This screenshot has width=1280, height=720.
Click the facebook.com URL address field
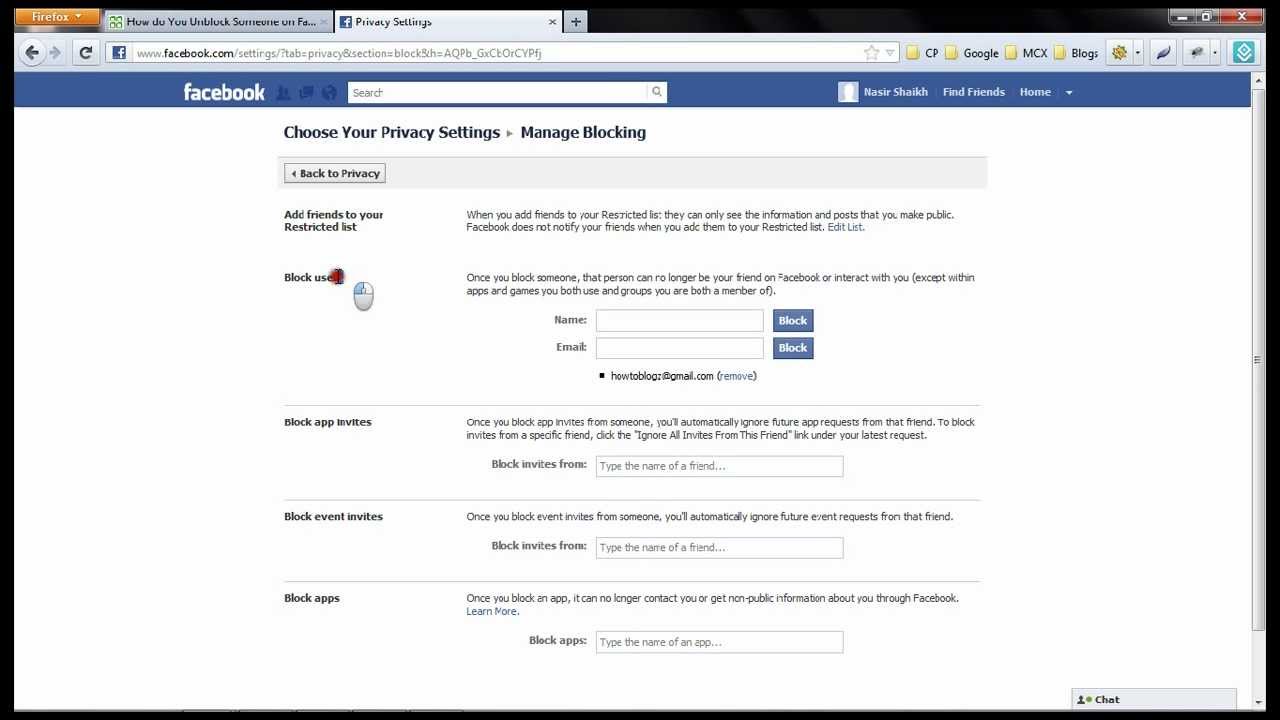pos(495,53)
